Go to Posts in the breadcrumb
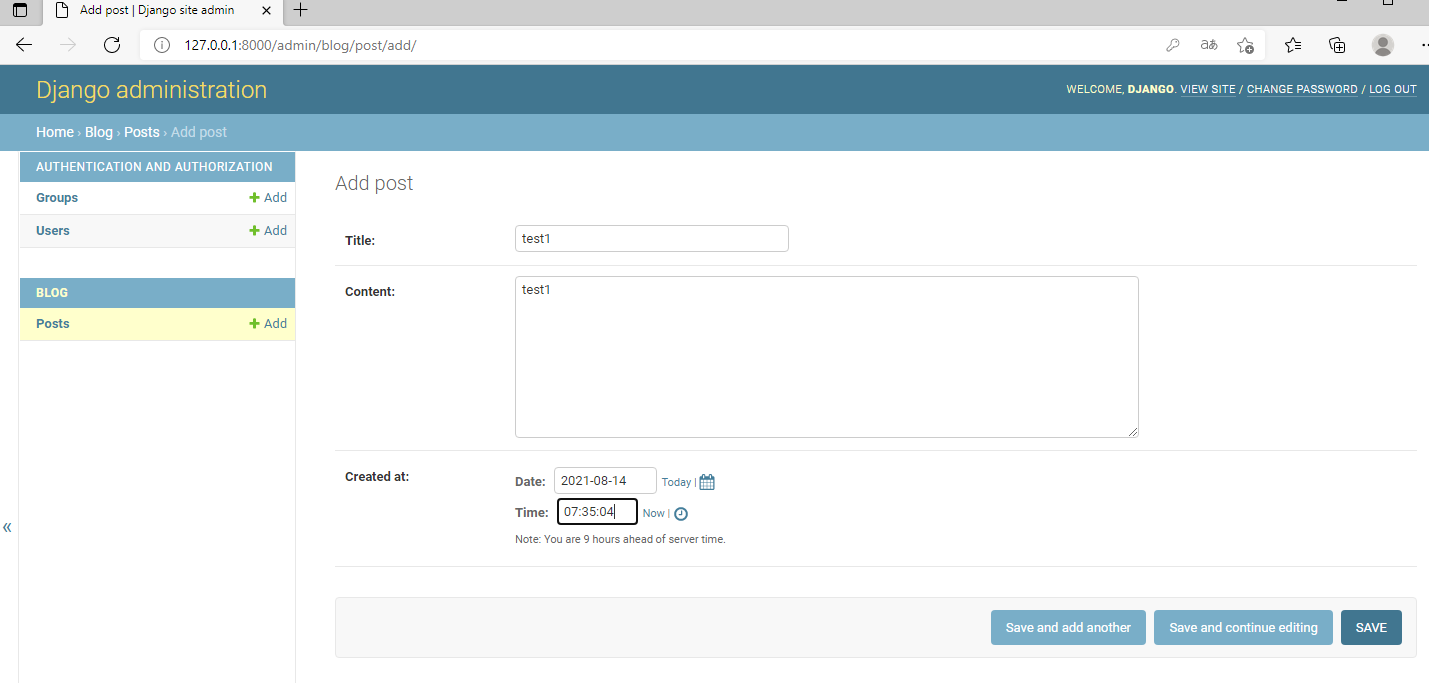The height and width of the screenshot is (683, 1429). [142, 132]
